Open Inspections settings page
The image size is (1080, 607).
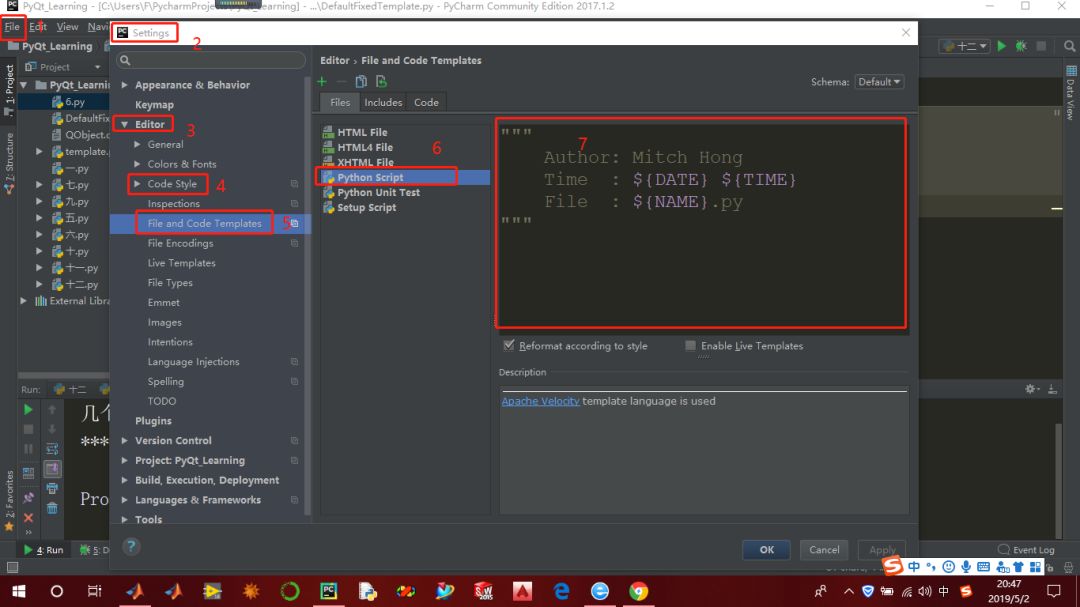tap(174, 203)
